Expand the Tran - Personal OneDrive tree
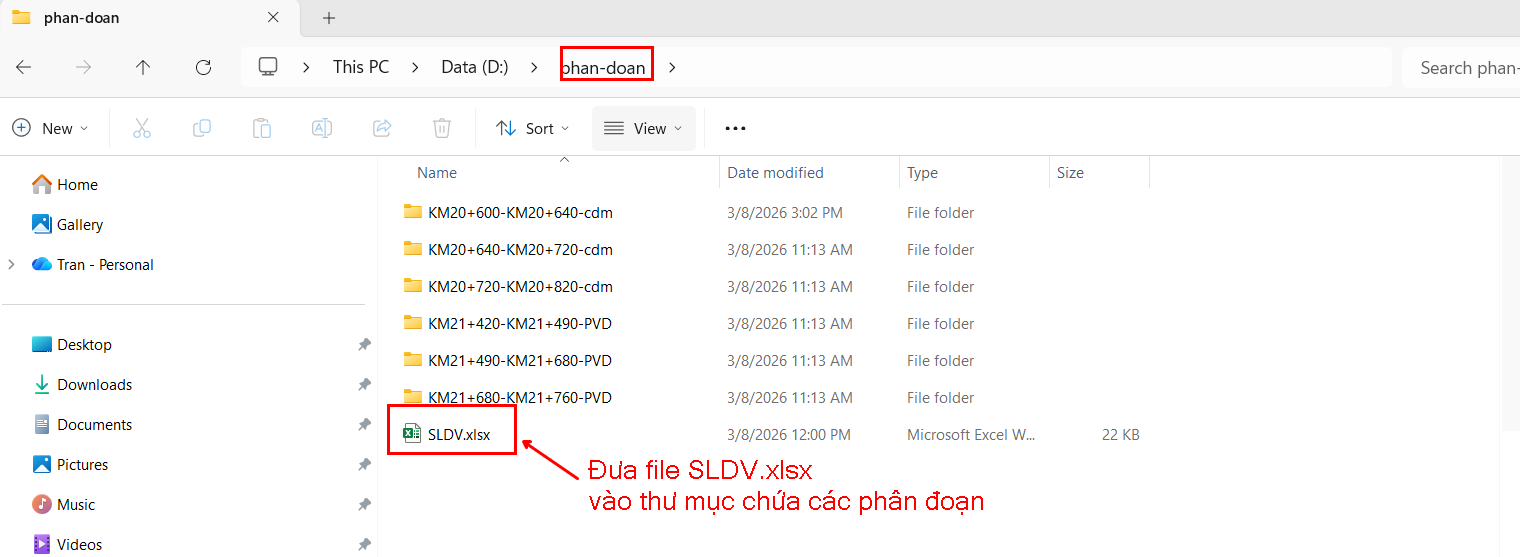The height and width of the screenshot is (557, 1520). [11, 264]
